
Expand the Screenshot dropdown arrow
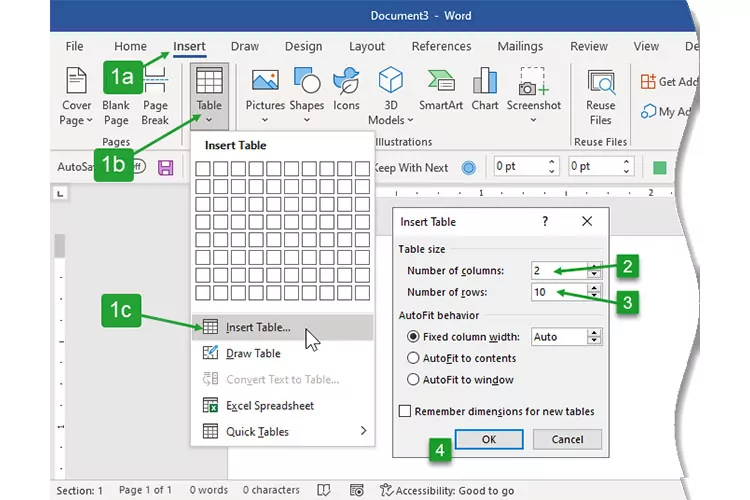533,120
